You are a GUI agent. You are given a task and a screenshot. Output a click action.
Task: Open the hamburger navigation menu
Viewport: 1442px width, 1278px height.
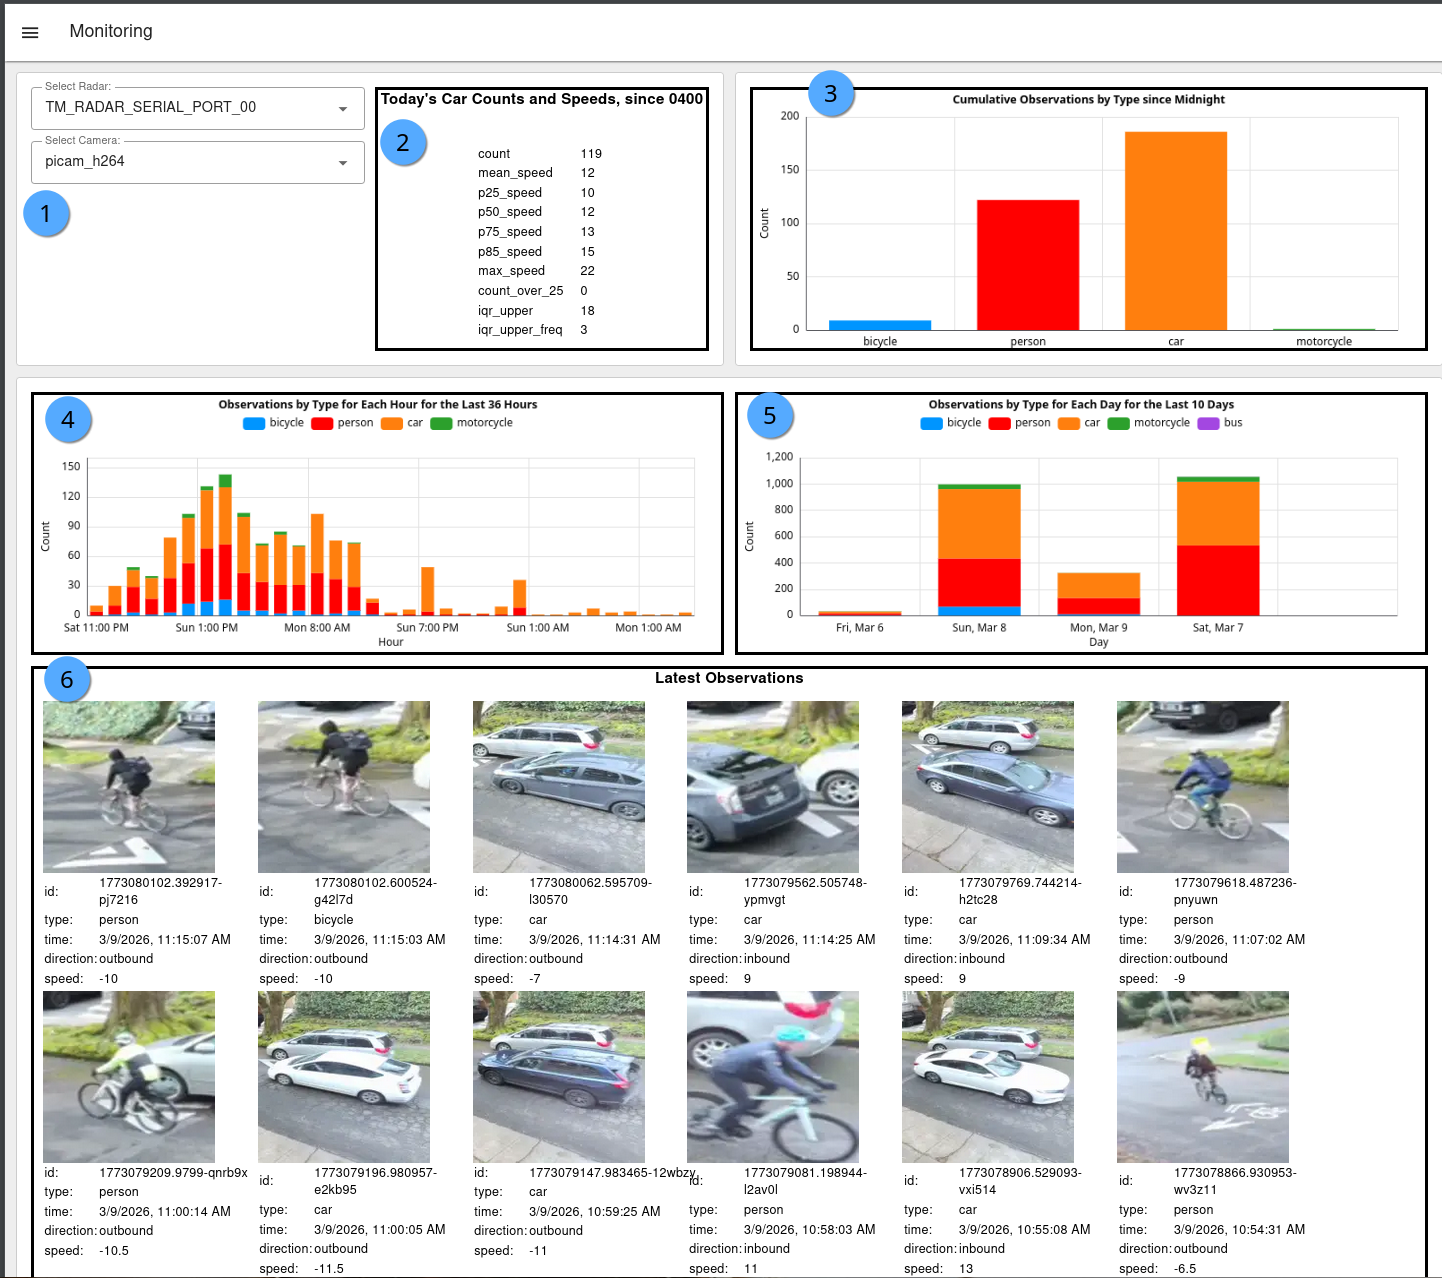(30, 32)
